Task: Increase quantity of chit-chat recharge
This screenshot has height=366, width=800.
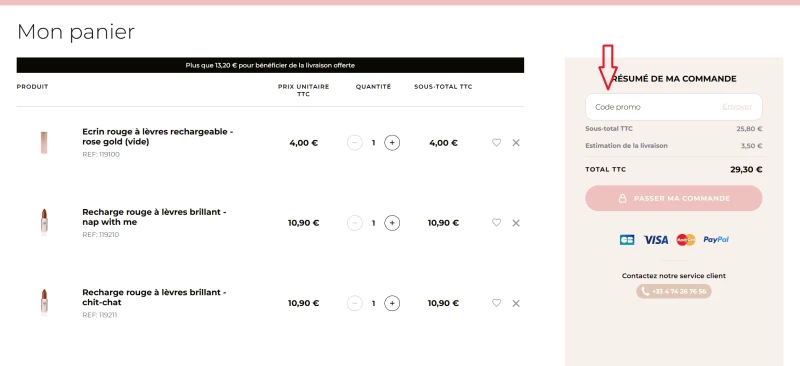Action: pos(392,303)
